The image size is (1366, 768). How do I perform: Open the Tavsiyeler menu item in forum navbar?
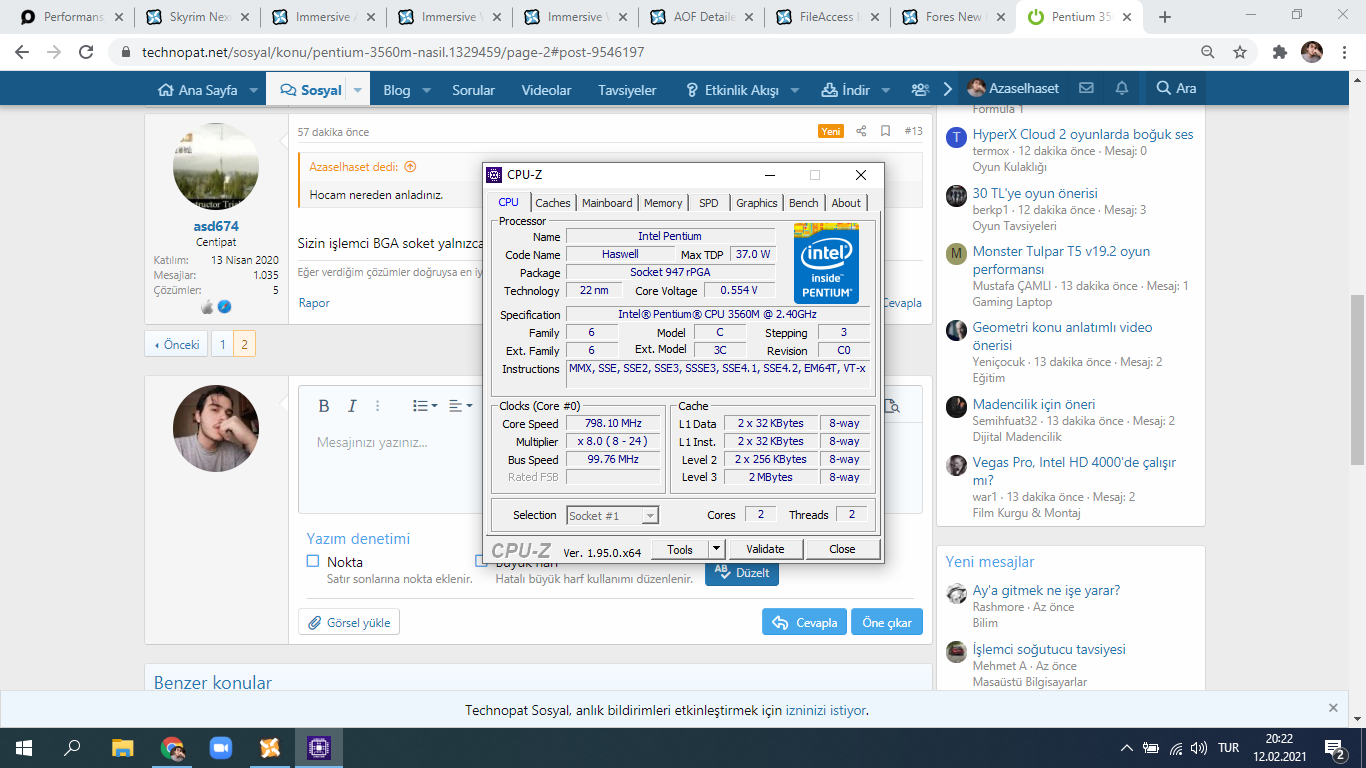coord(627,90)
